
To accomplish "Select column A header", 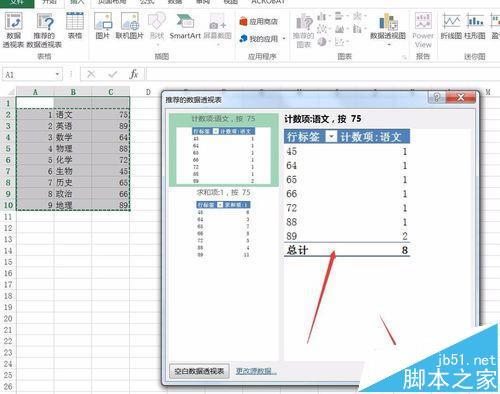I will click(x=35, y=92).
